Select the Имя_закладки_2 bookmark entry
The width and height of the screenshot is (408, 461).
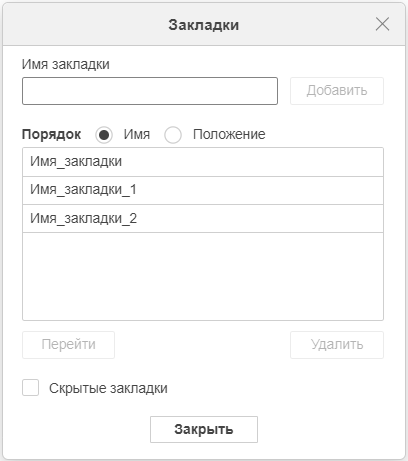[203, 219]
